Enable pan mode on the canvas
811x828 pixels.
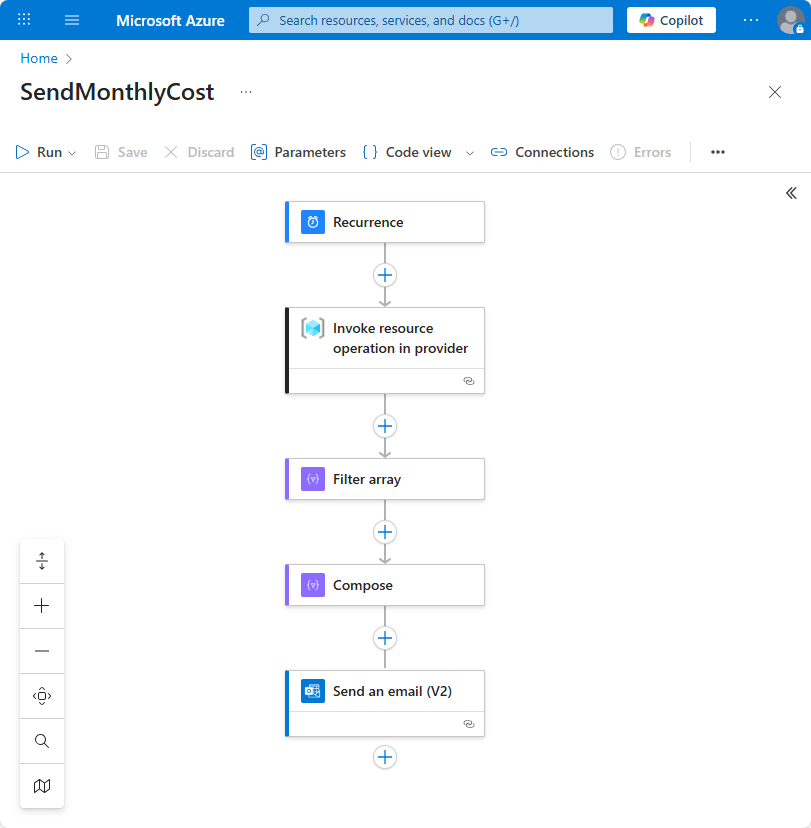tap(41, 695)
